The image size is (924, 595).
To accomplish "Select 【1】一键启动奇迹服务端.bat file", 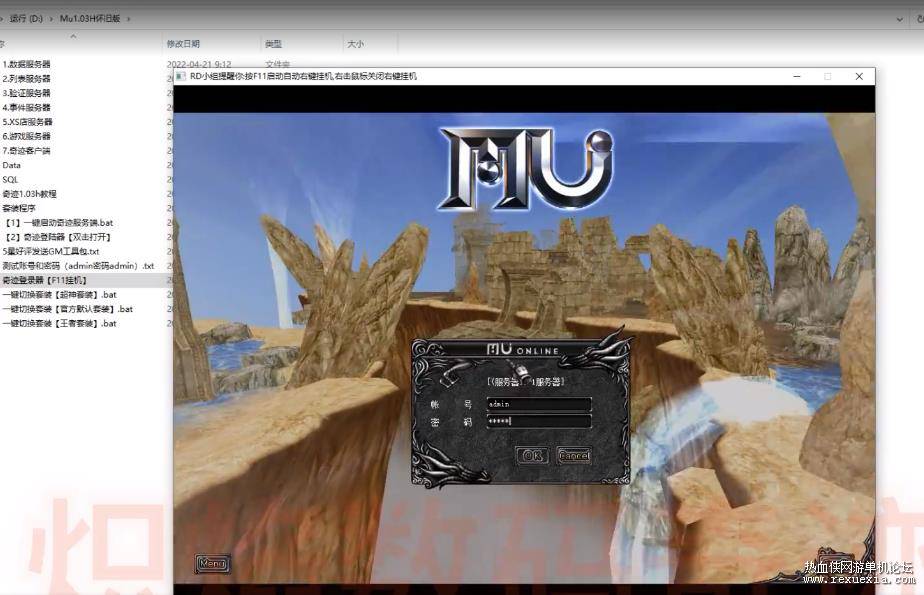I will click(x=58, y=223).
